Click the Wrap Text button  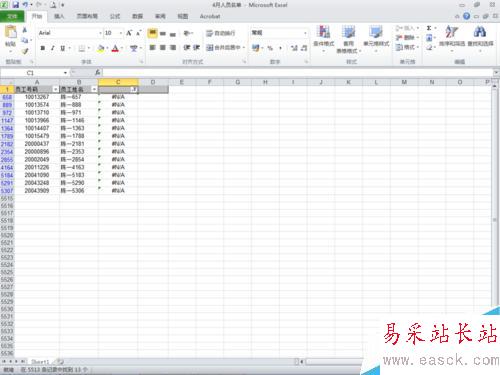coord(221,33)
